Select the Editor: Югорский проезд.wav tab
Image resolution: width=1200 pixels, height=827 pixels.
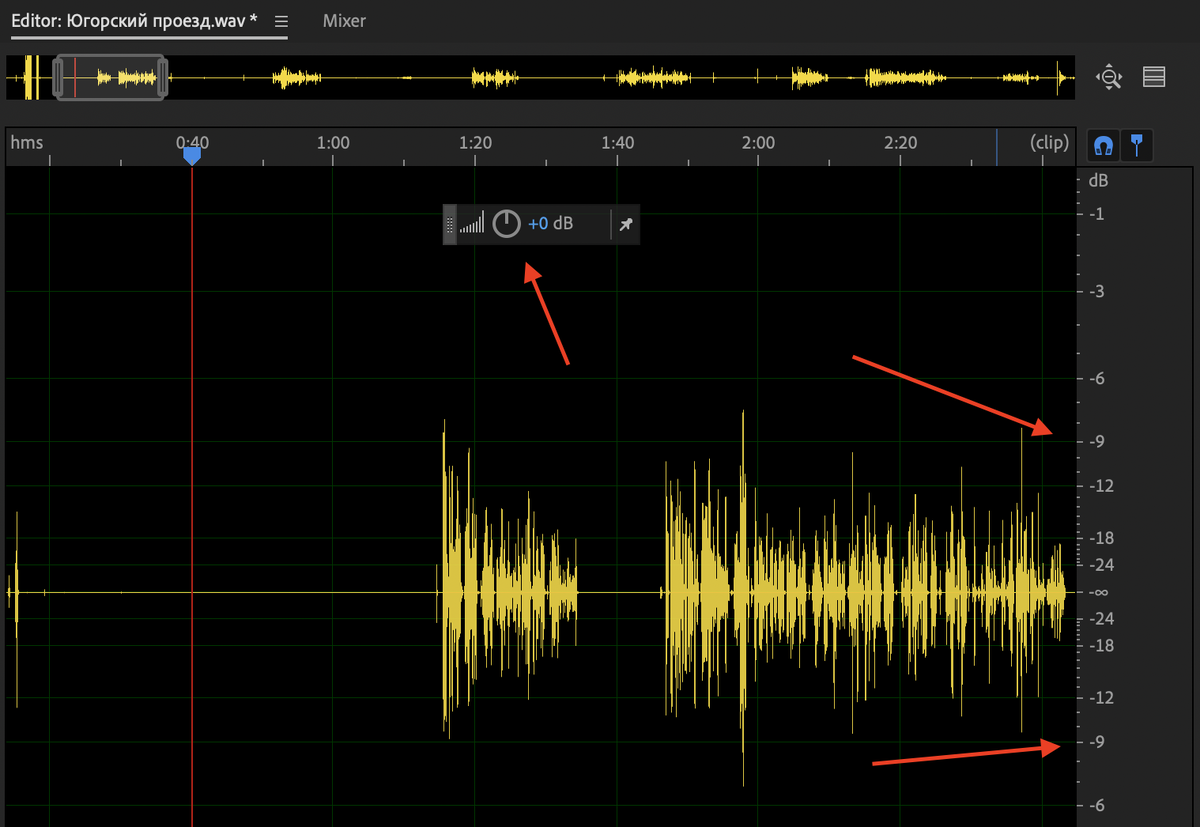tap(134, 21)
